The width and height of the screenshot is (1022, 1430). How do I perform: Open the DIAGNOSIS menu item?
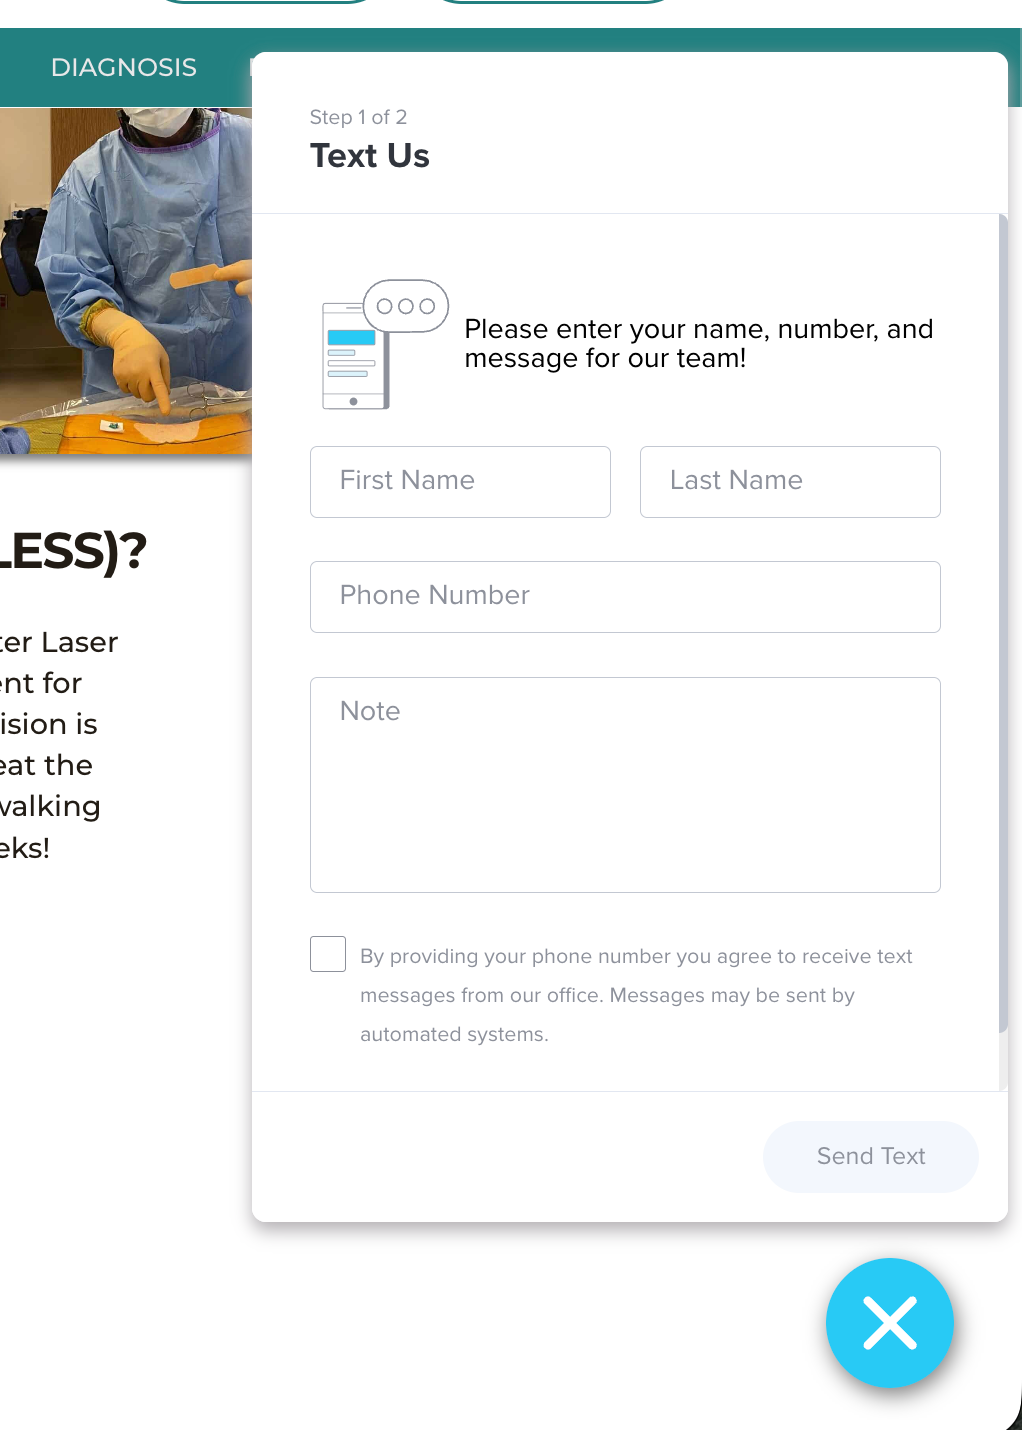124,67
